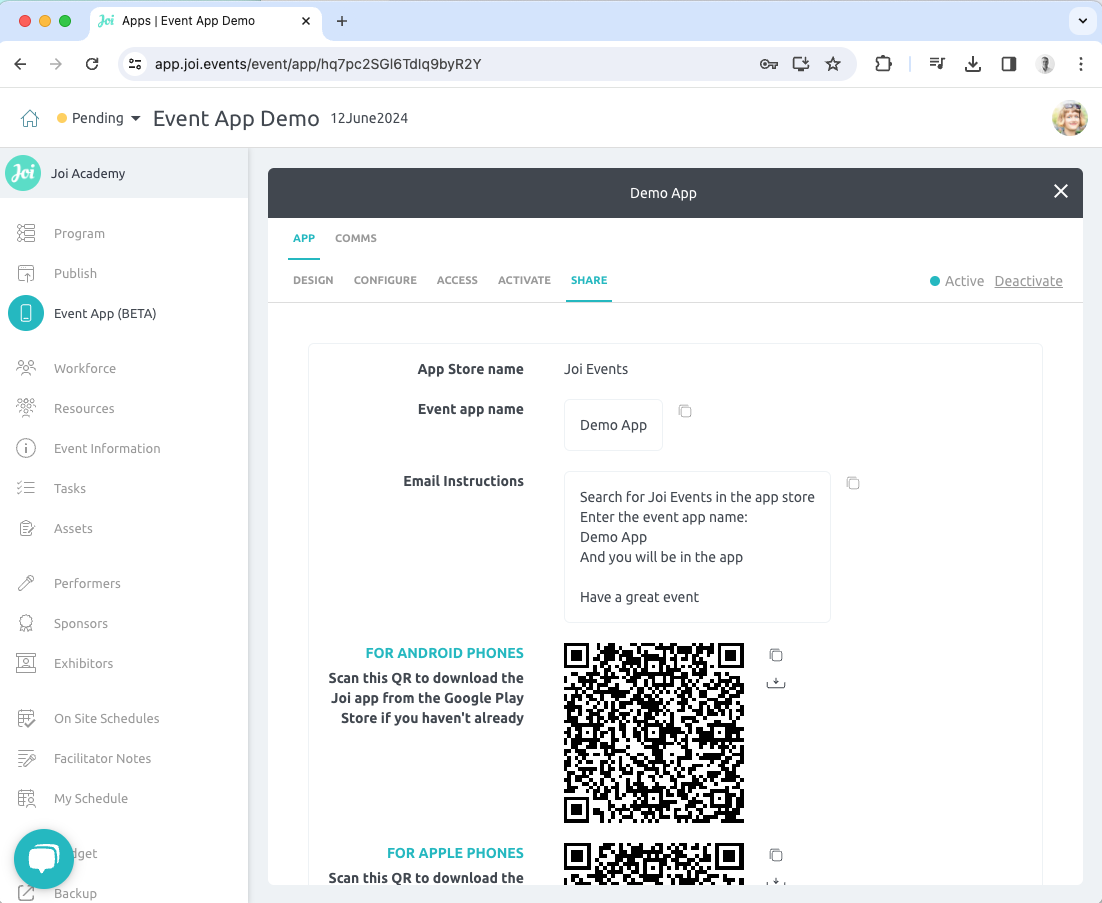Reload the browser page
1102x903 pixels.
click(x=92, y=64)
